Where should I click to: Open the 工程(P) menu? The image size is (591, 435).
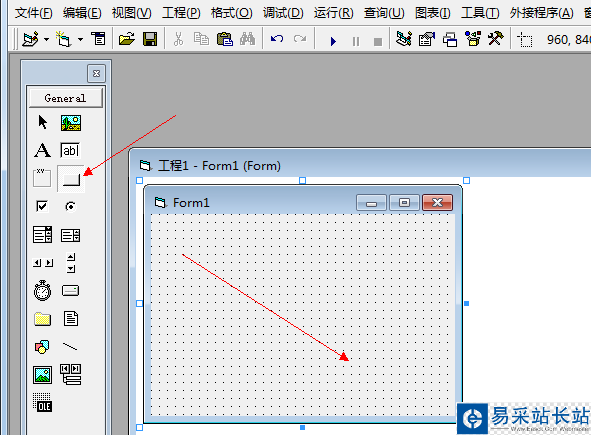pos(181,13)
